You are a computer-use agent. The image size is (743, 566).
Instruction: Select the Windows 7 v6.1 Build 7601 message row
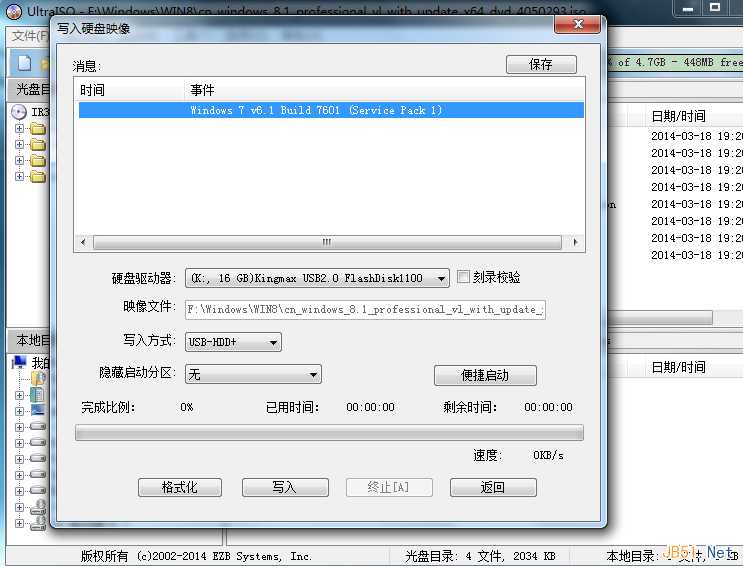coord(331,110)
